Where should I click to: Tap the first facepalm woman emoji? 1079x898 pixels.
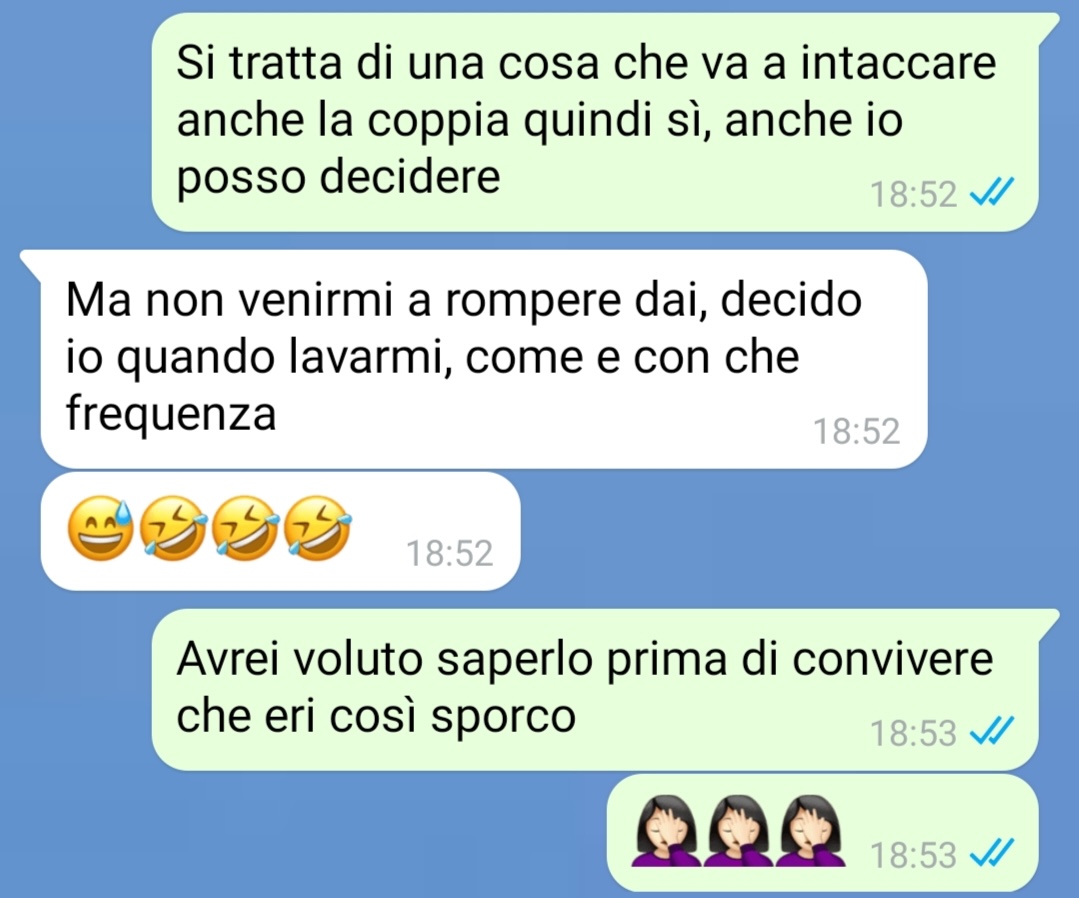coord(665,831)
